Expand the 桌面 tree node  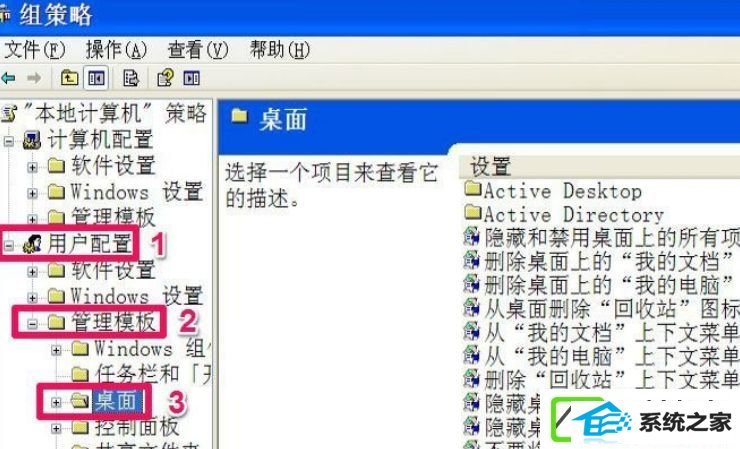56,402
